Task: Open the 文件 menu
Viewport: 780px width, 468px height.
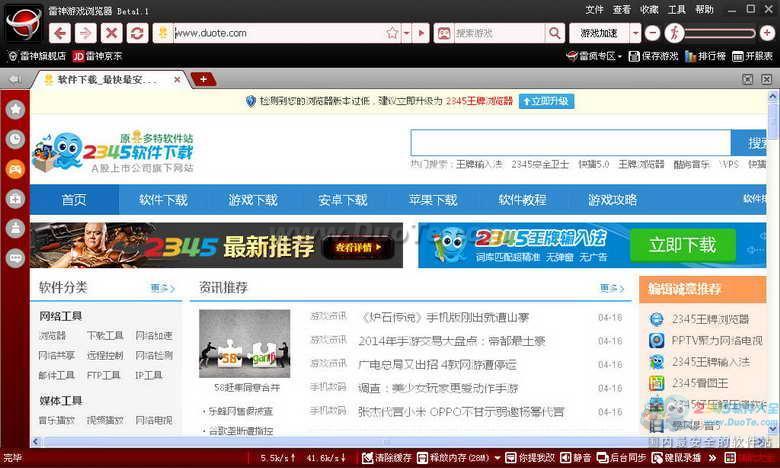Action: point(594,9)
